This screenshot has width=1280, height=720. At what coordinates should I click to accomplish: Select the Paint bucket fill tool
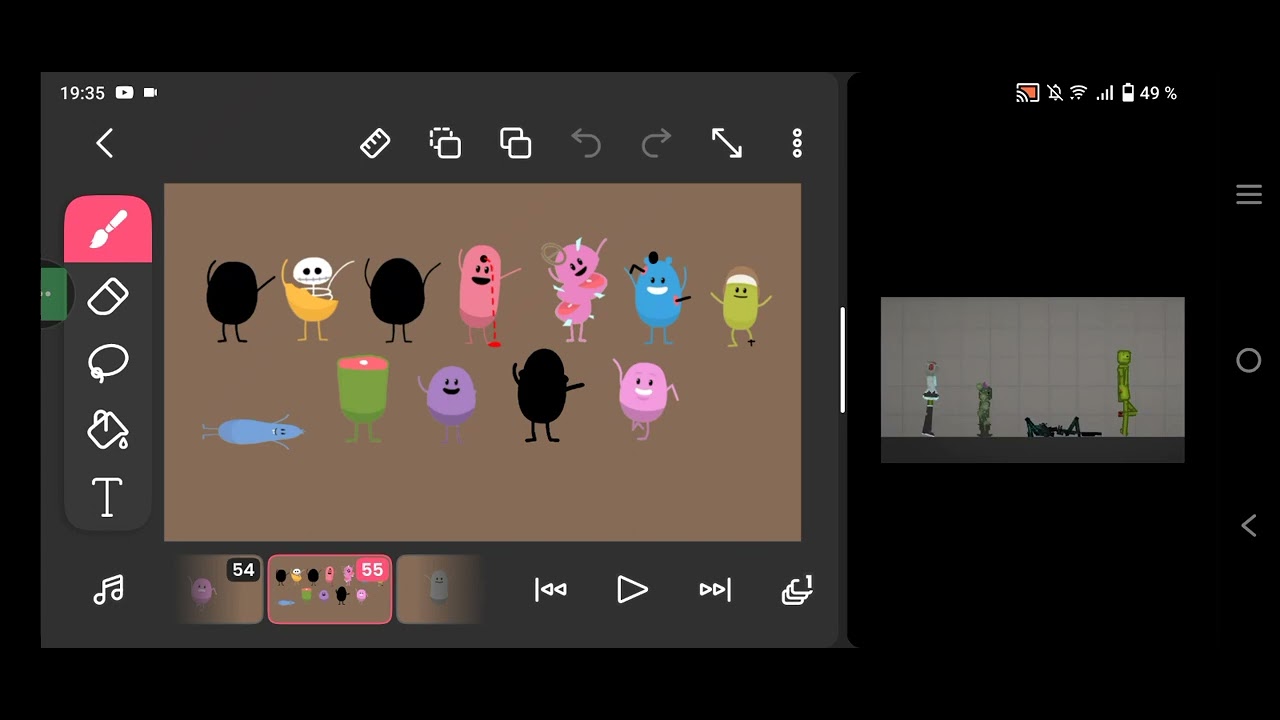(x=108, y=430)
